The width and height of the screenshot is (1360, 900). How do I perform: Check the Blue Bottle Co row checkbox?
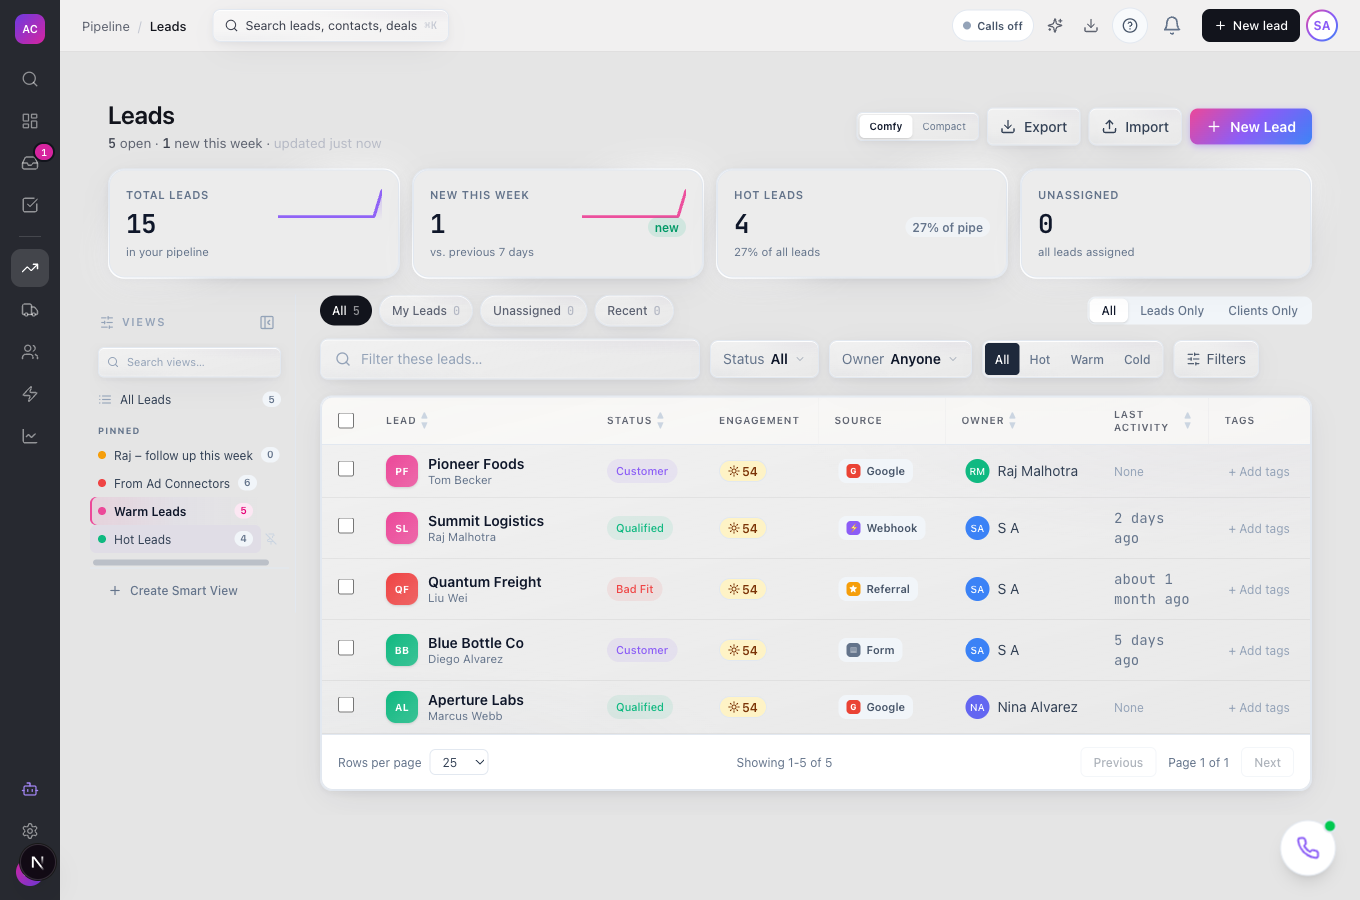tap(346, 648)
